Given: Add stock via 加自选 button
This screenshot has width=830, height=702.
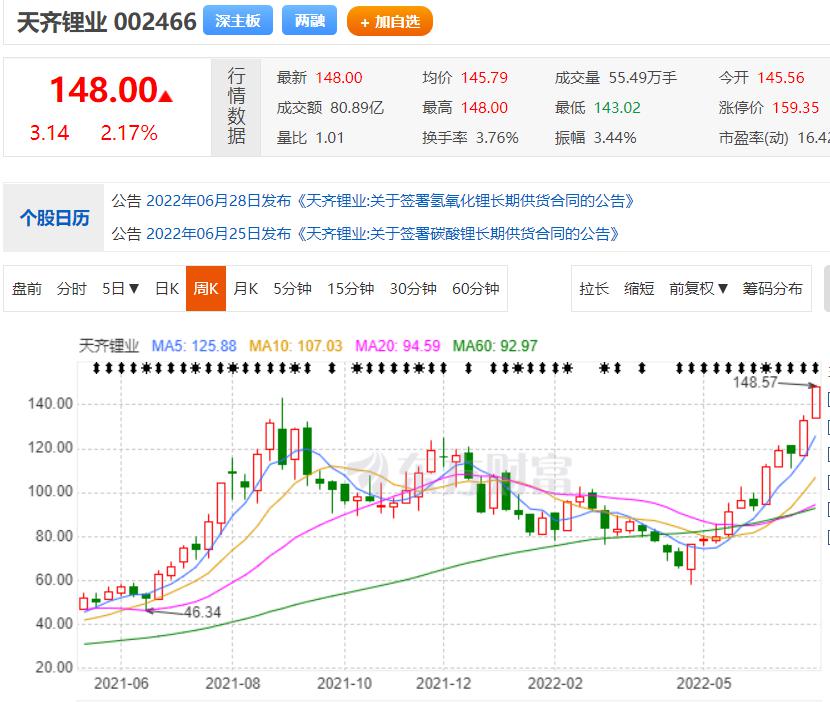Looking at the screenshot, I should click(x=390, y=22).
